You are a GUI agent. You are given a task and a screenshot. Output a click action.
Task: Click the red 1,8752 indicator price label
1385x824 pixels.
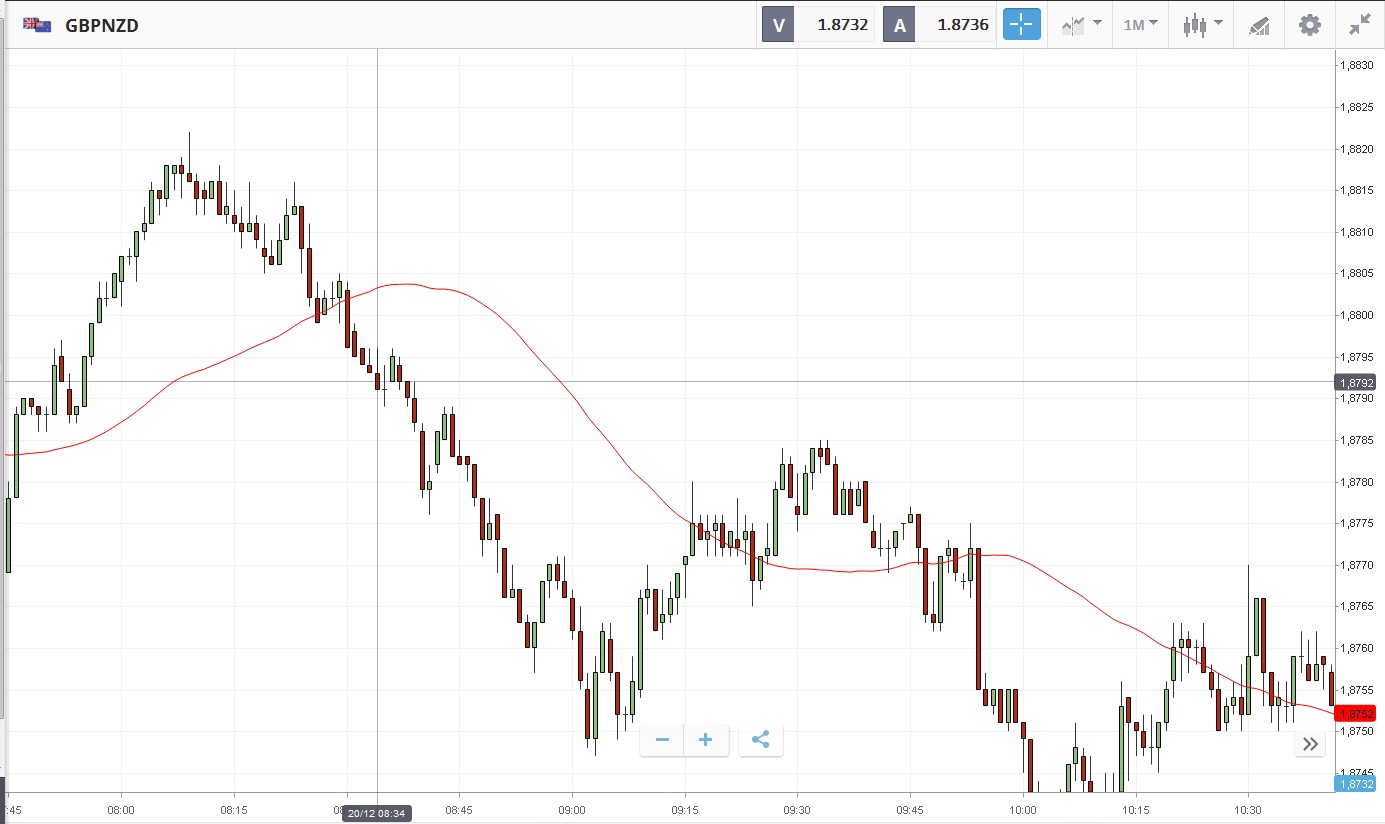coord(1355,714)
